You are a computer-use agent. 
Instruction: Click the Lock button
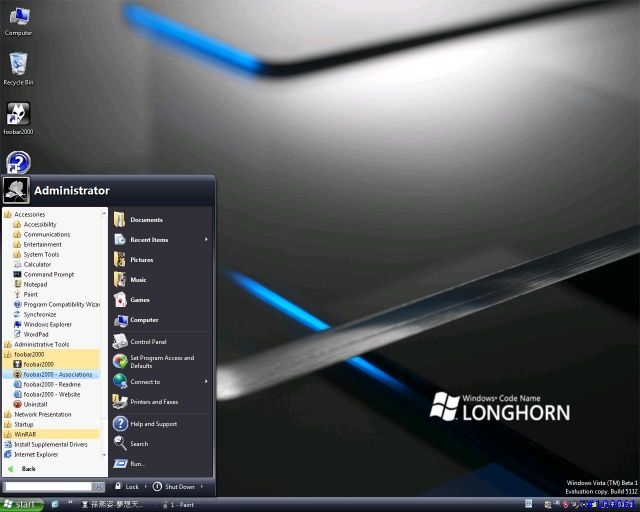[x=127, y=487]
